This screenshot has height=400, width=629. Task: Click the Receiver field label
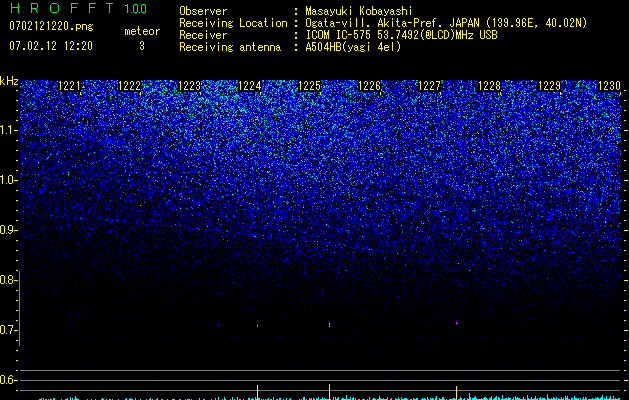203,35
